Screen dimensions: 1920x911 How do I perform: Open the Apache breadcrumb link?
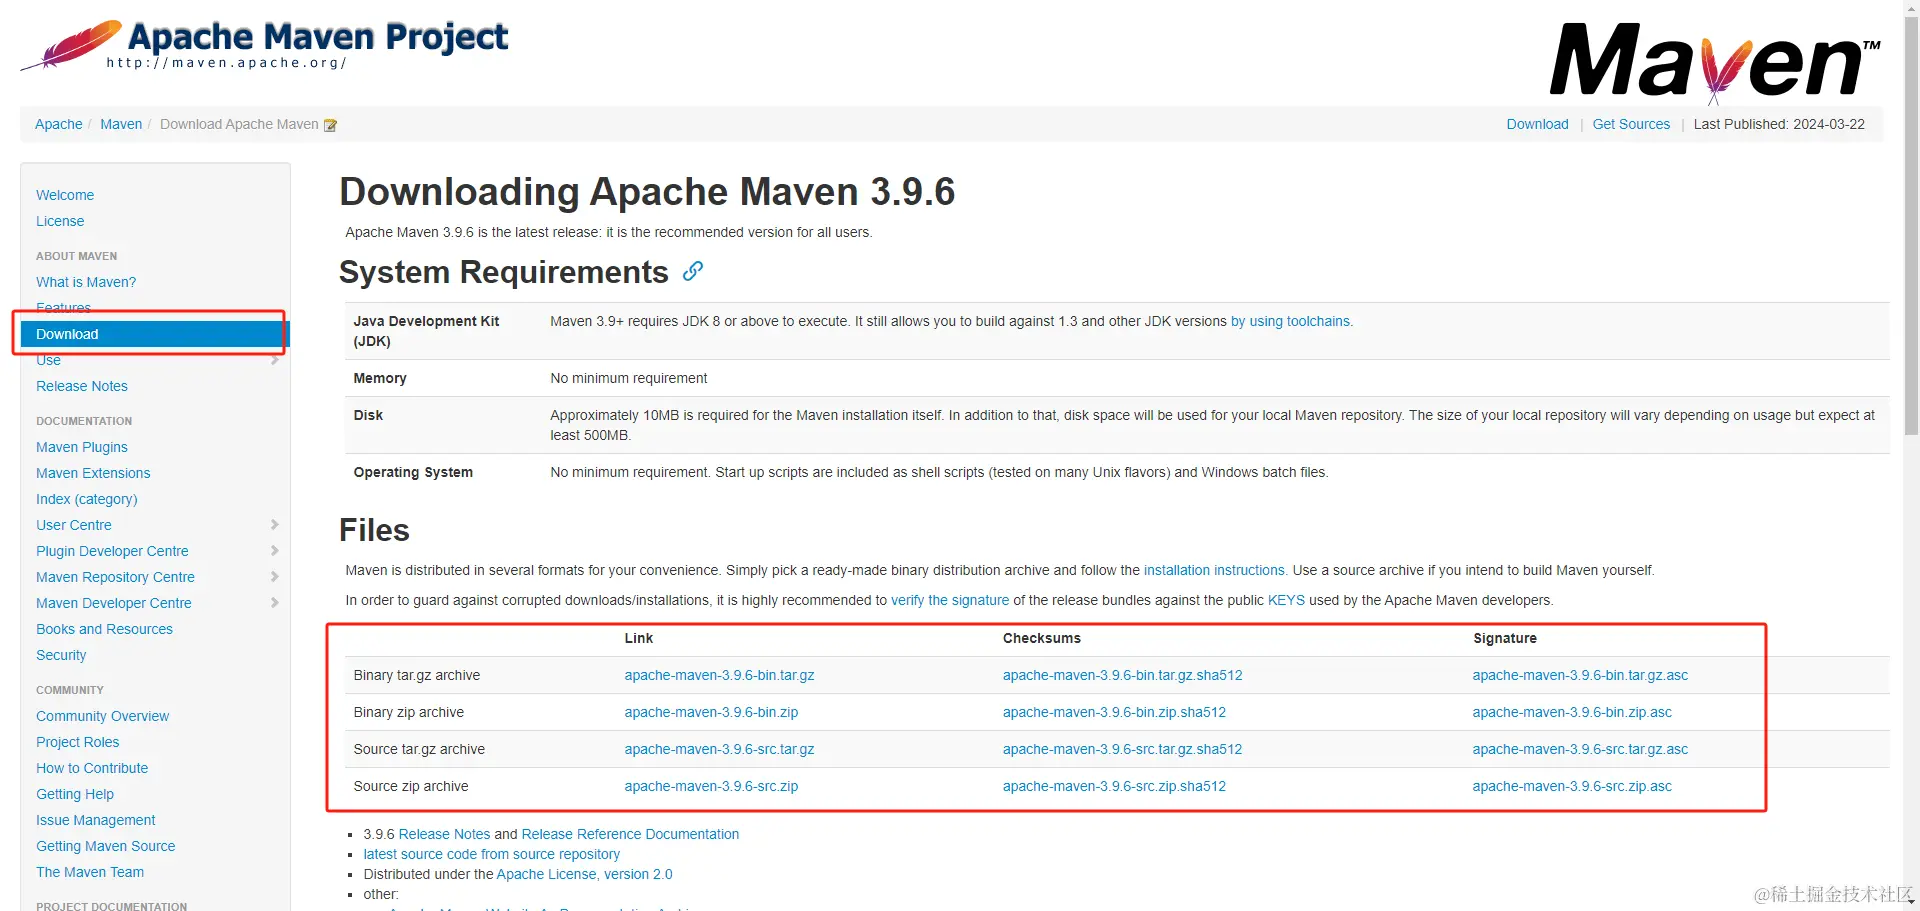58,124
